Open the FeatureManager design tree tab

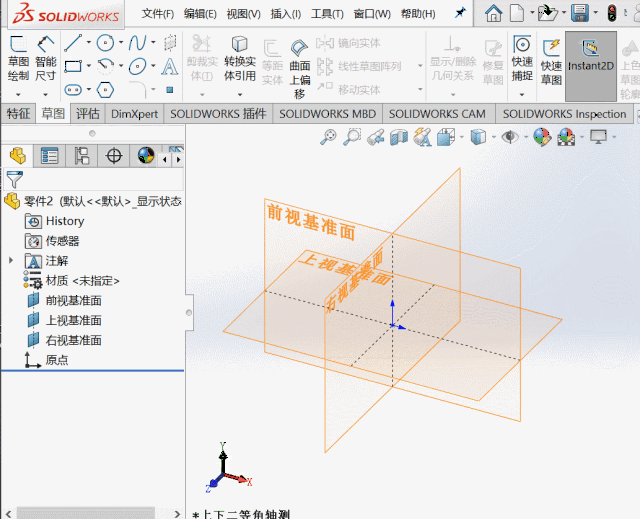(18, 155)
